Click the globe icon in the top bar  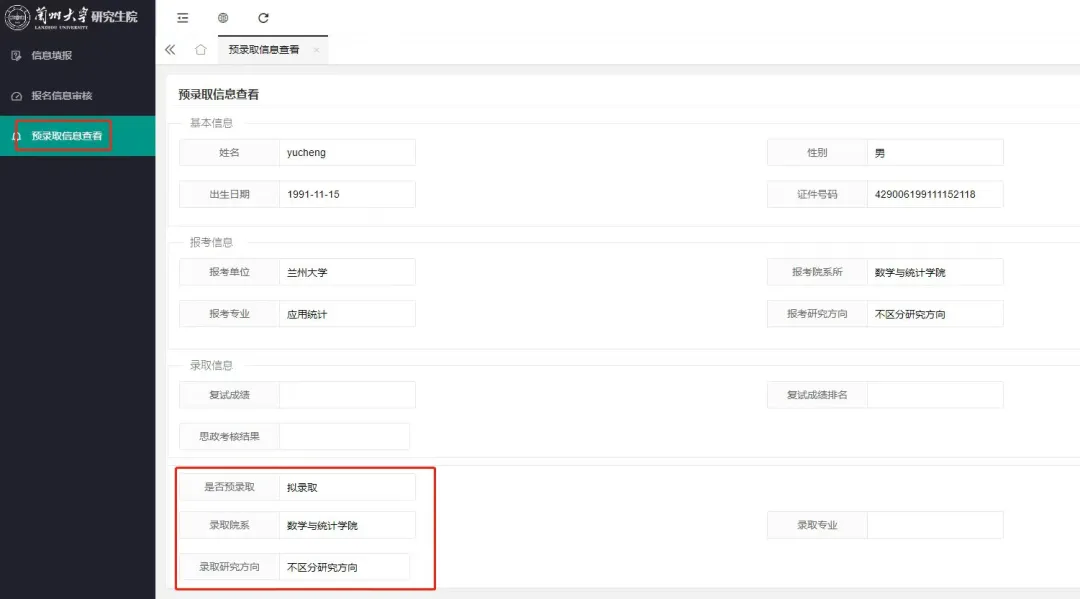[223, 18]
